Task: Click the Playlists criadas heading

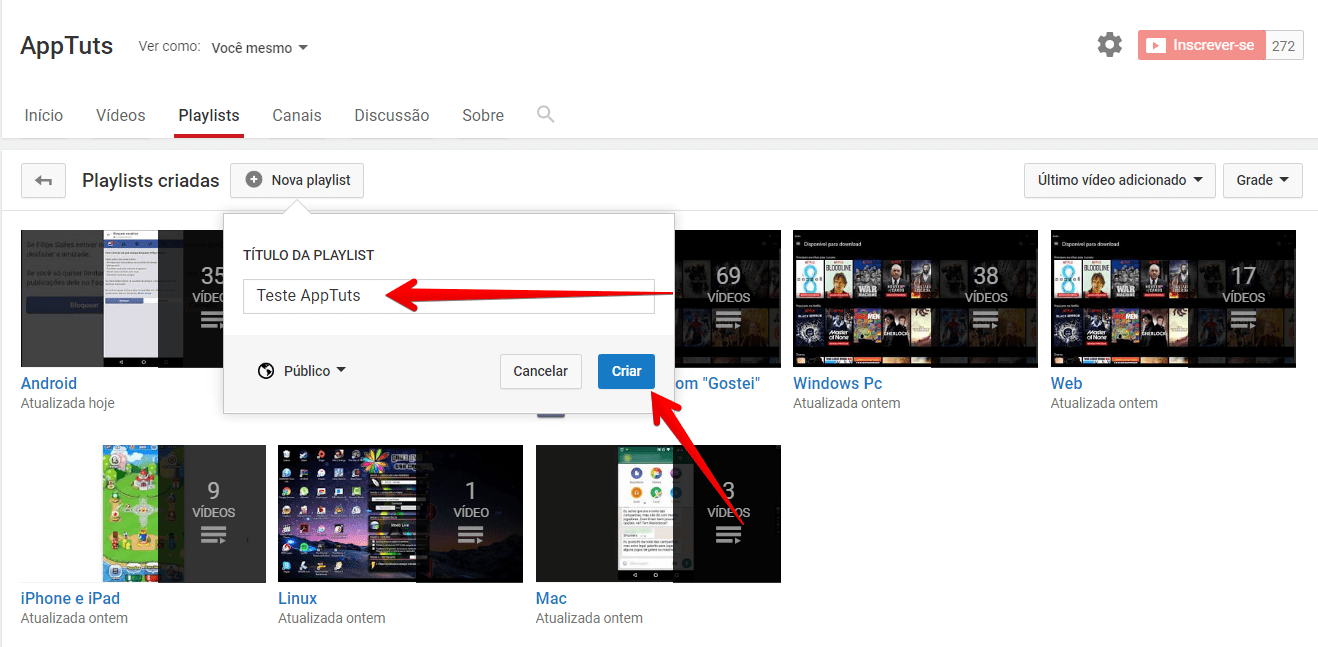Action: (x=150, y=181)
